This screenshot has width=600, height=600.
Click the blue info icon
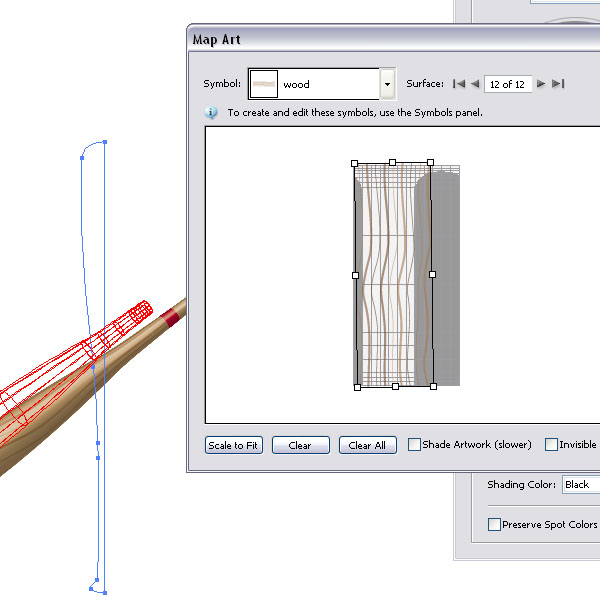coord(211,112)
